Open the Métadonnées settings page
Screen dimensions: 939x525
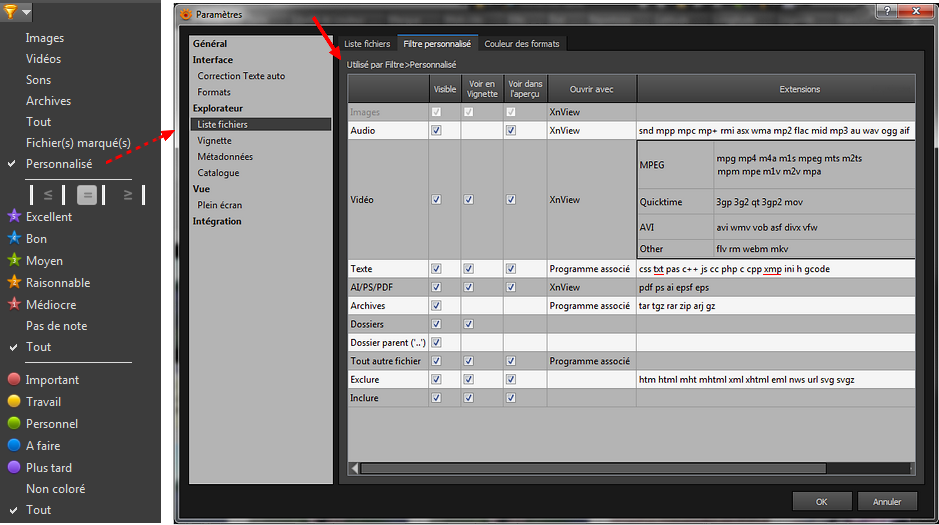coord(225,157)
